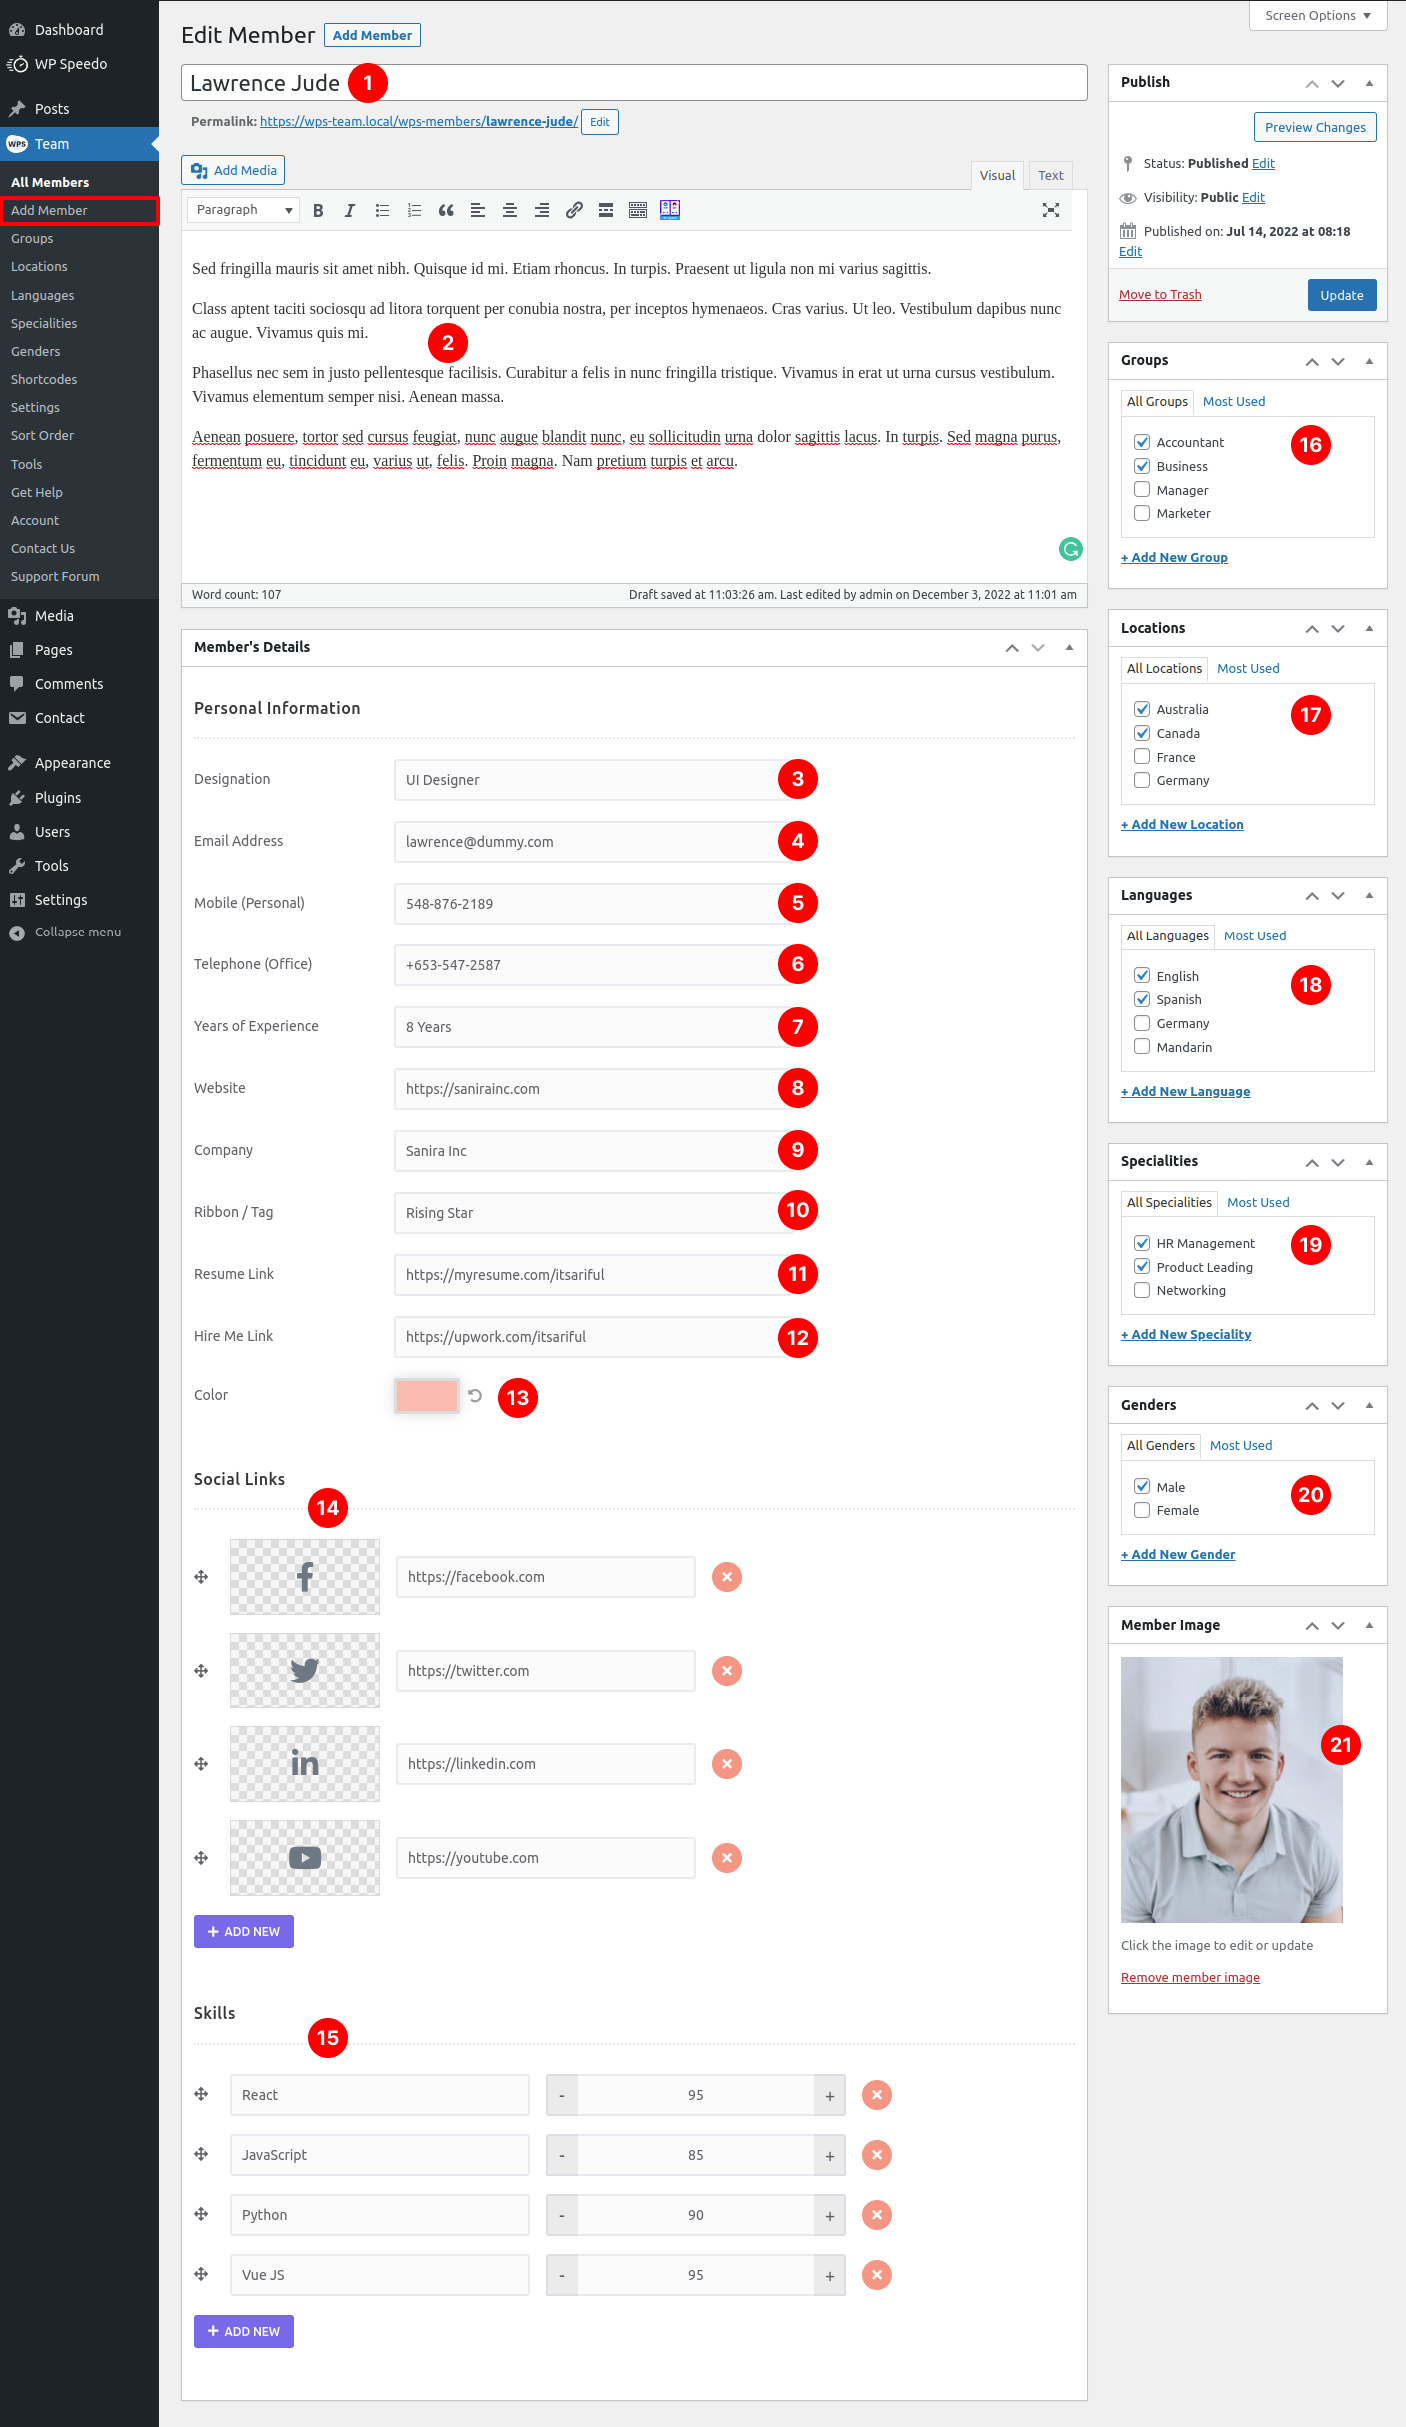1406x2427 pixels.
Task: Toggle bold formatting in the editor toolbar
Action: (x=318, y=210)
